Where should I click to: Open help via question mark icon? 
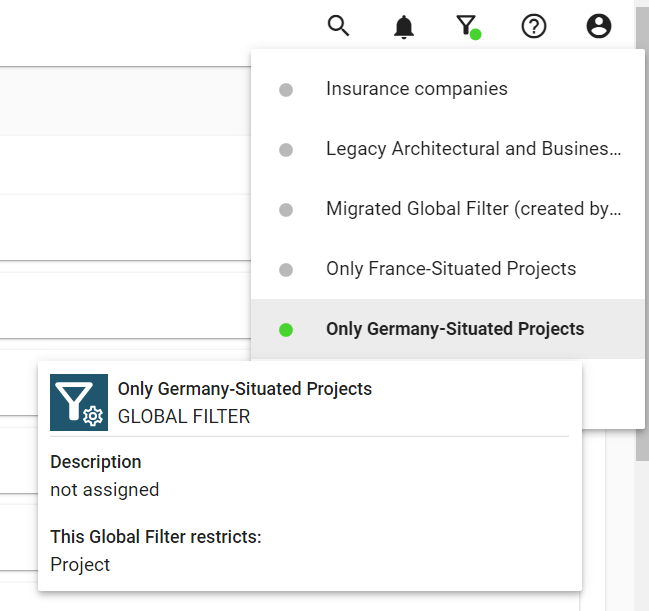tap(534, 27)
